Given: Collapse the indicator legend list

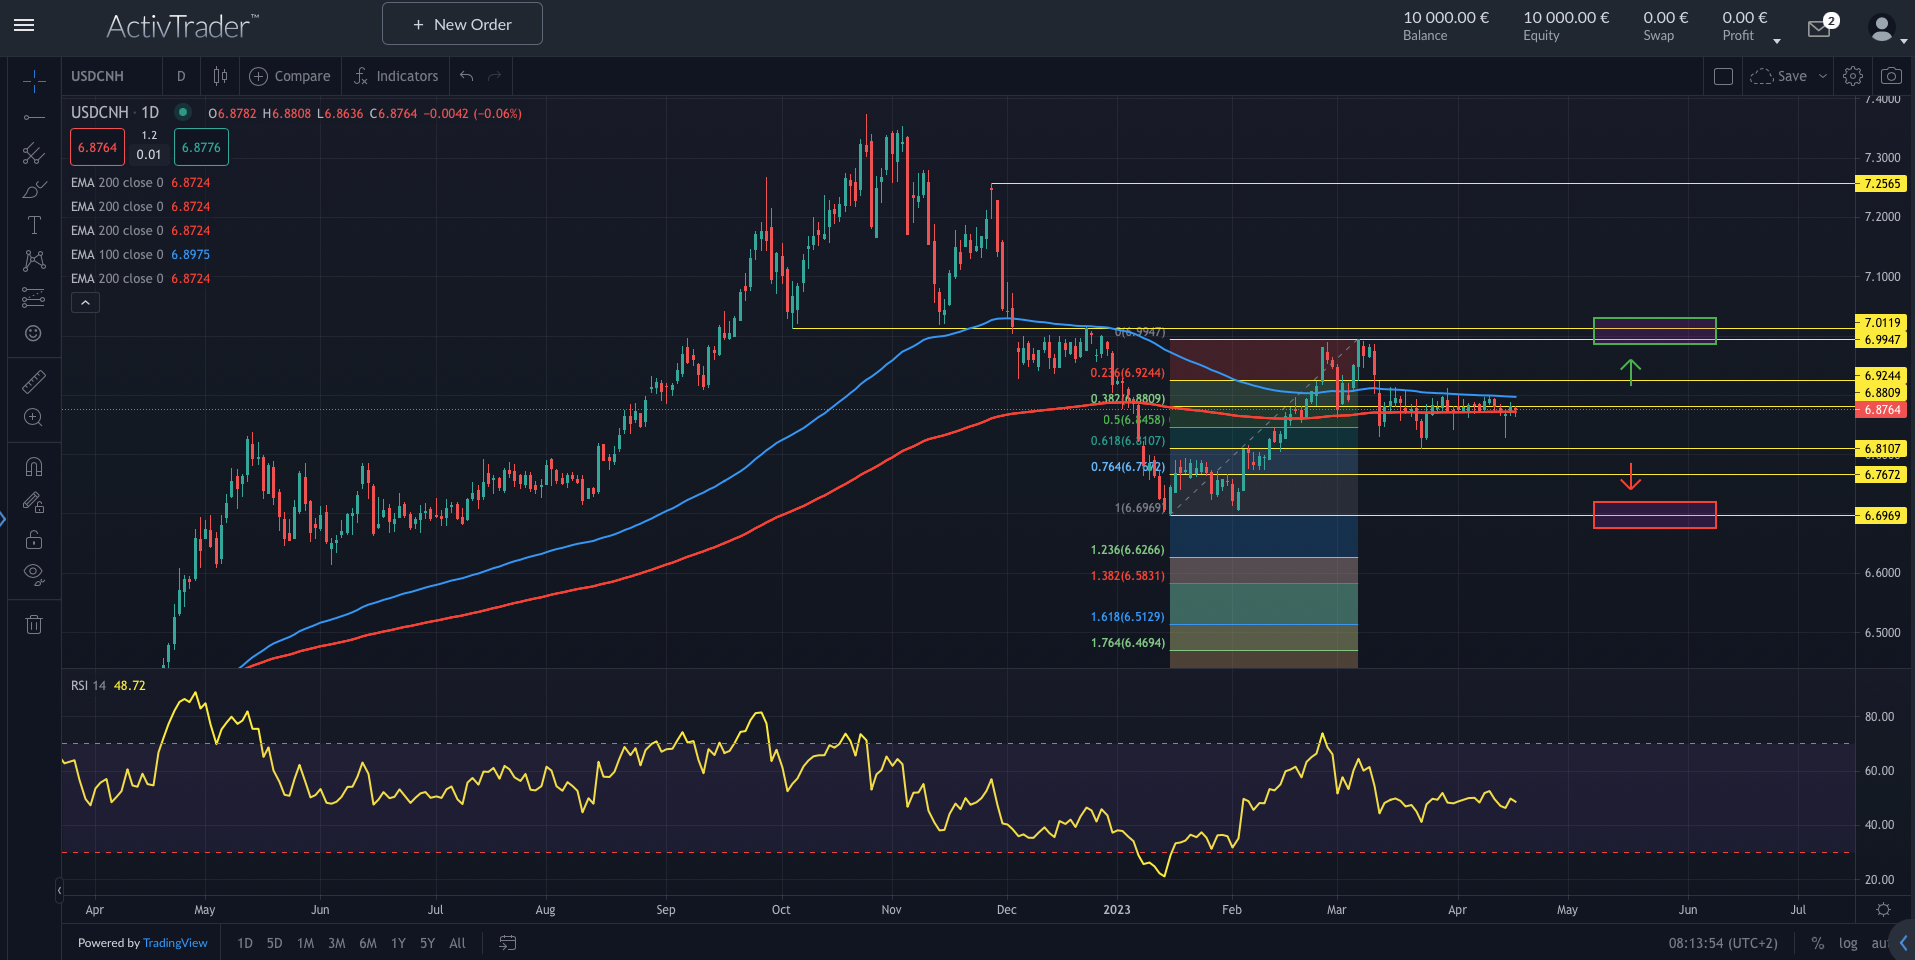Looking at the screenshot, I should tap(84, 301).
